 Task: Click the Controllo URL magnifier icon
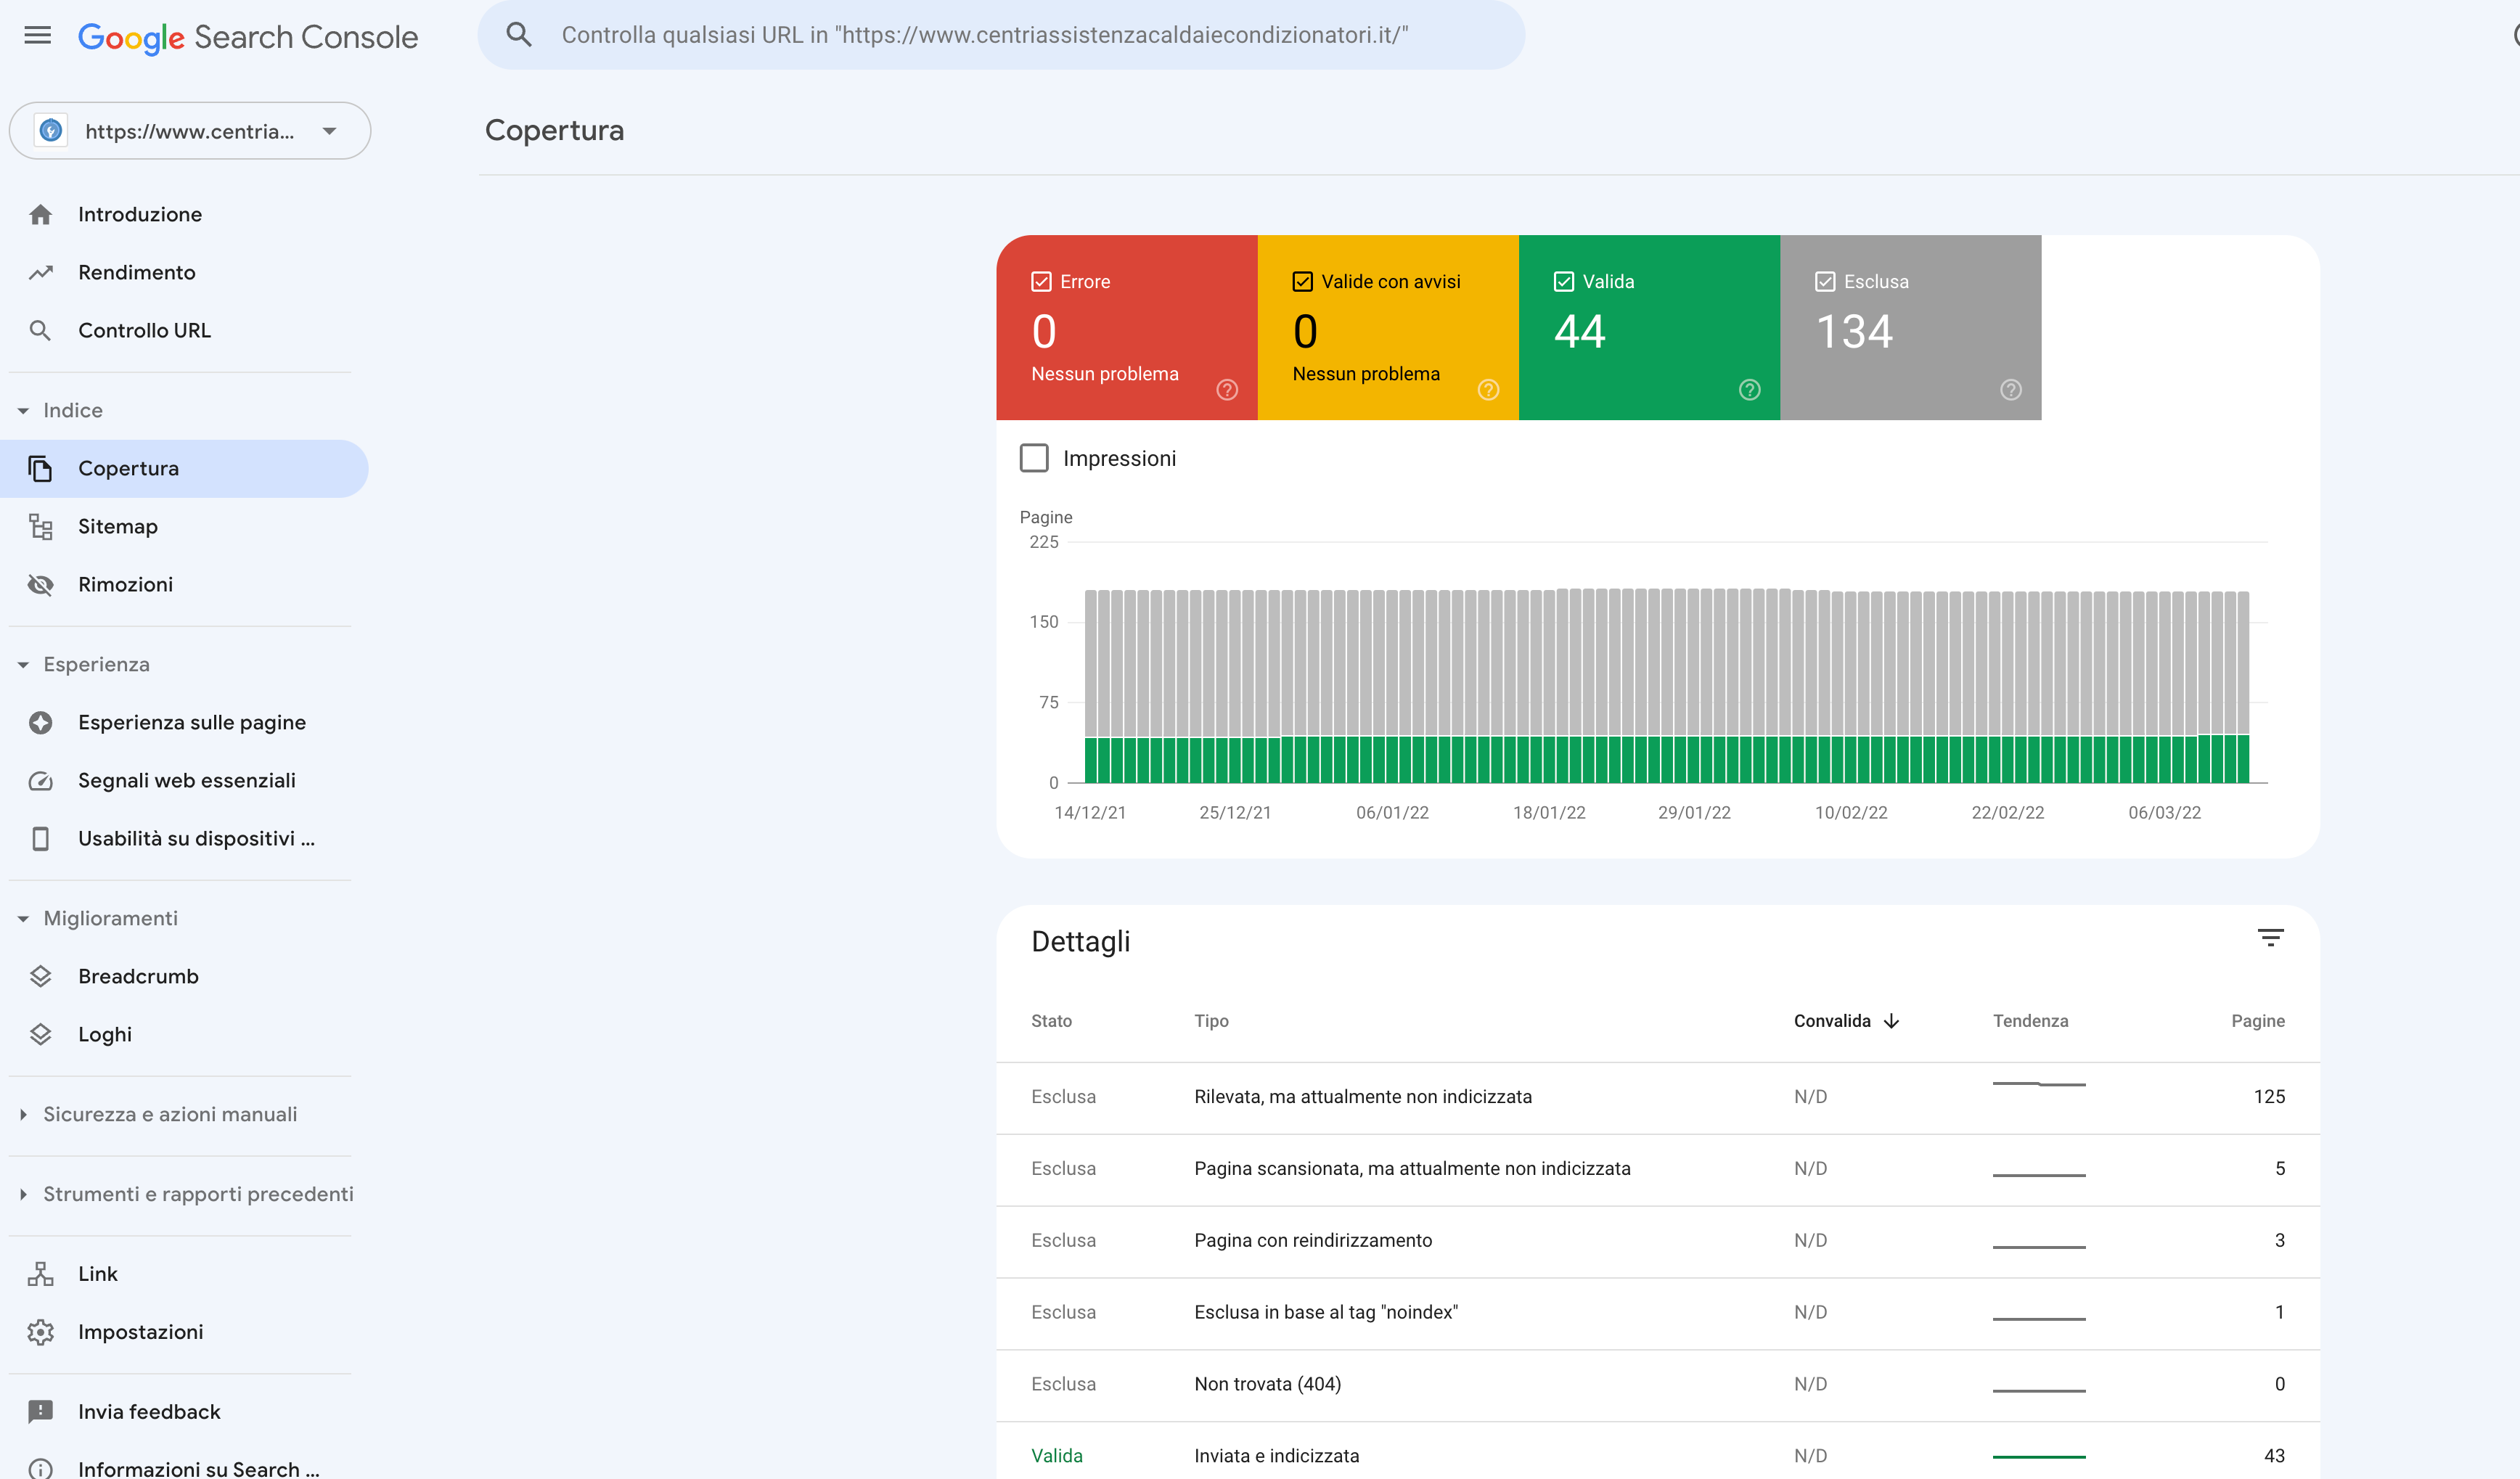click(40, 330)
